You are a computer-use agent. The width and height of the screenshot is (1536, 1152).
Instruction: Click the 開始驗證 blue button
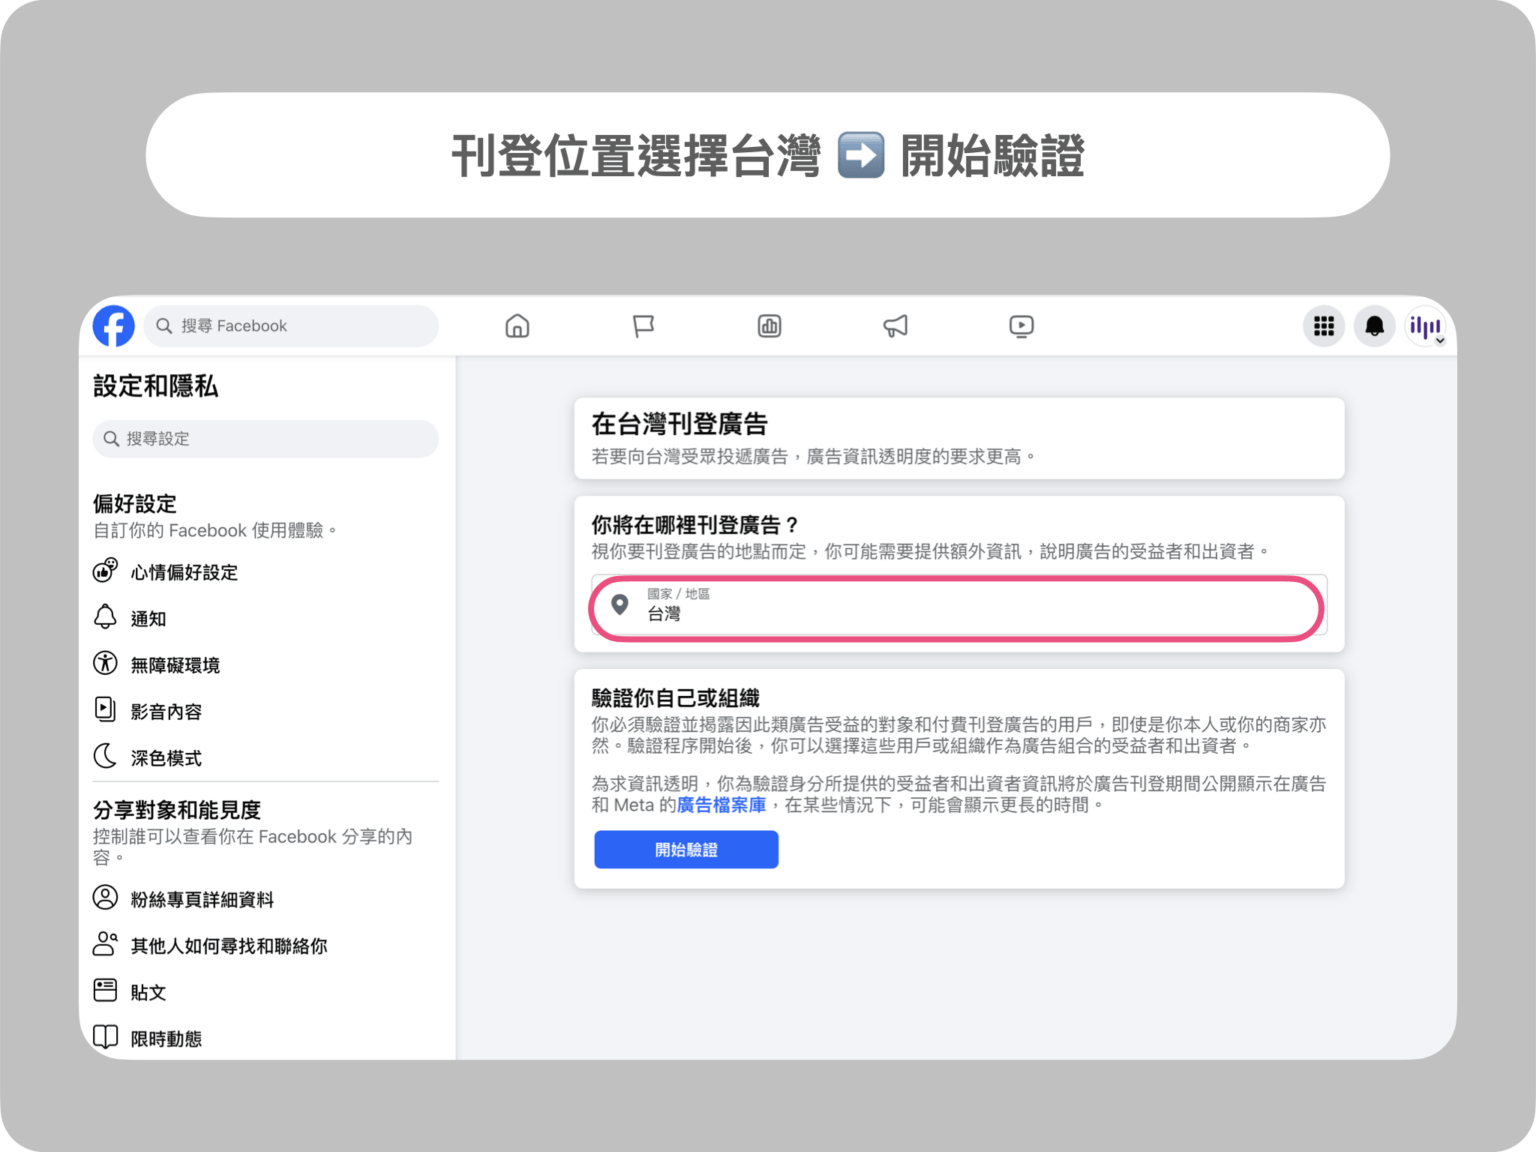pos(686,849)
